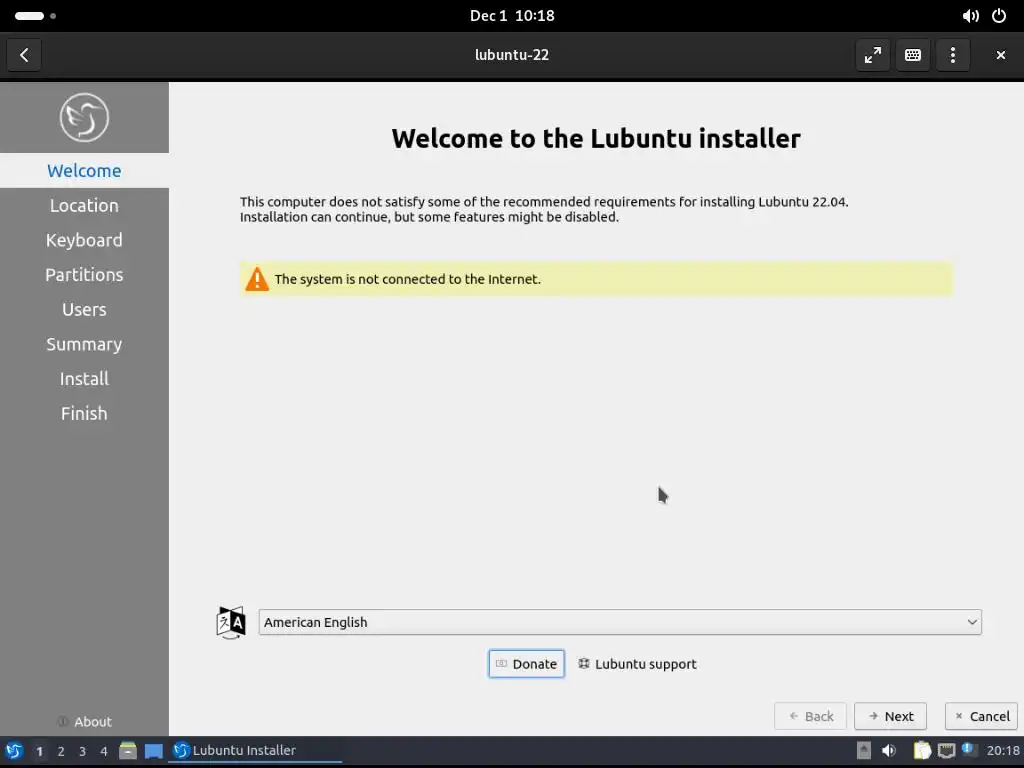Click the orange warning triangle icon
Screen dimensions: 1024x768
click(x=257, y=279)
